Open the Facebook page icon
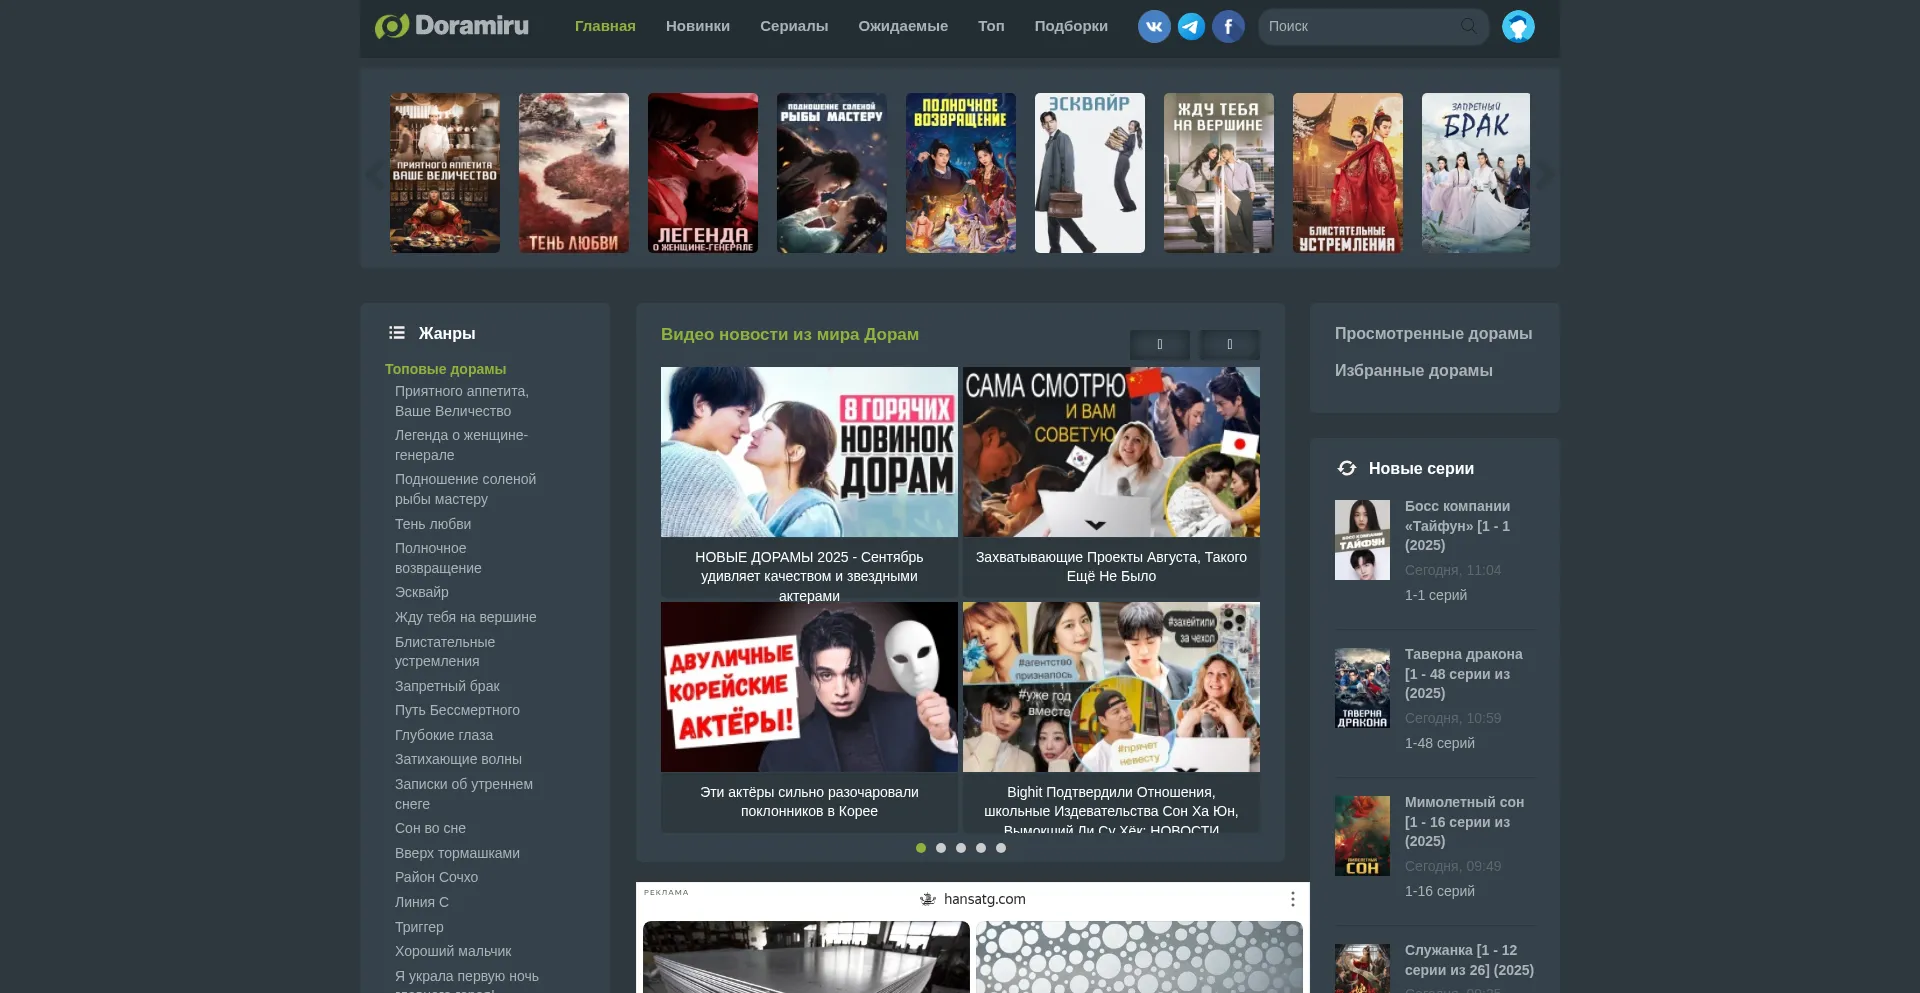The image size is (1920, 993). [1228, 26]
